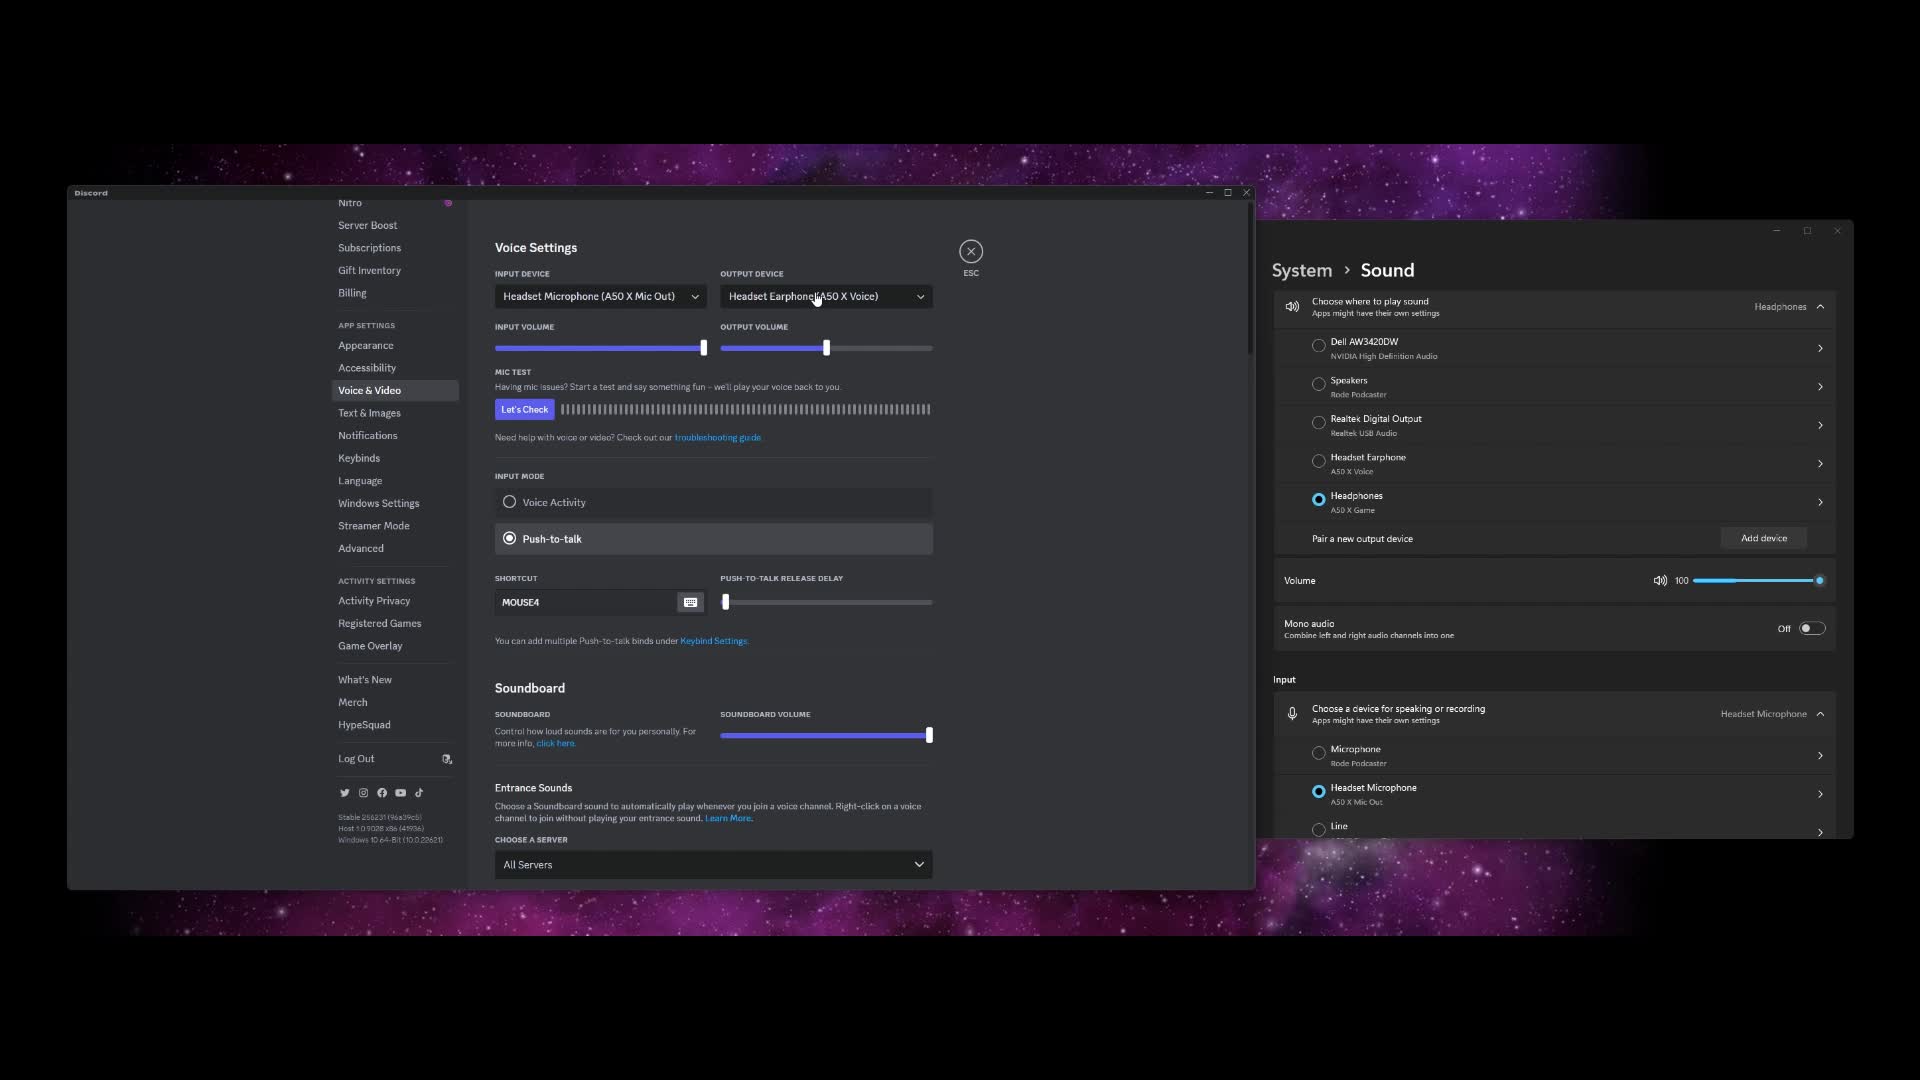Click the MOUSE4 shortcut input field

point(580,602)
